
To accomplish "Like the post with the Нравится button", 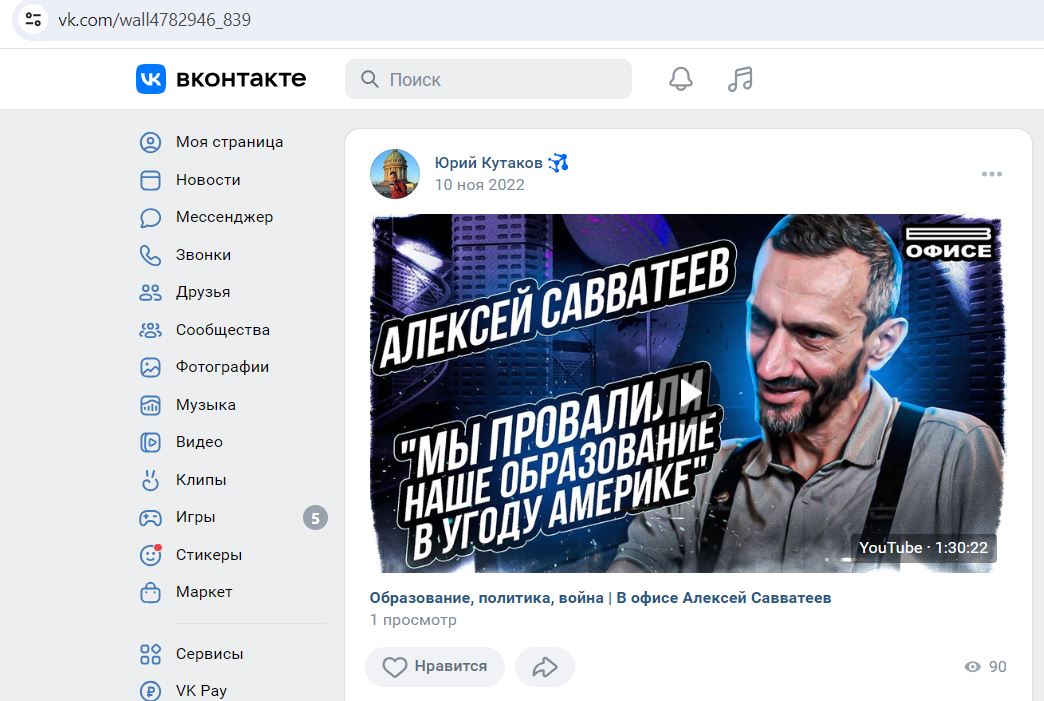I will tap(435, 666).
